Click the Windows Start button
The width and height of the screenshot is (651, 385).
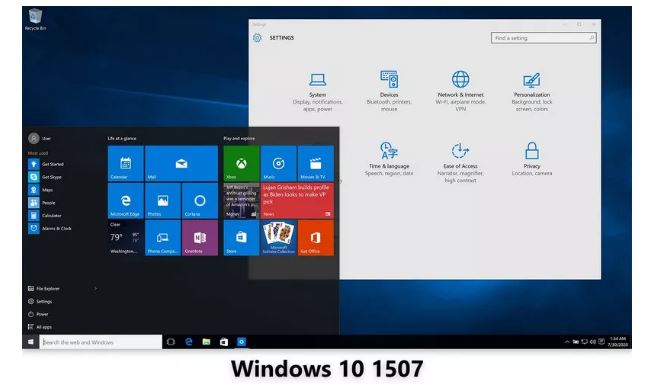(30, 342)
